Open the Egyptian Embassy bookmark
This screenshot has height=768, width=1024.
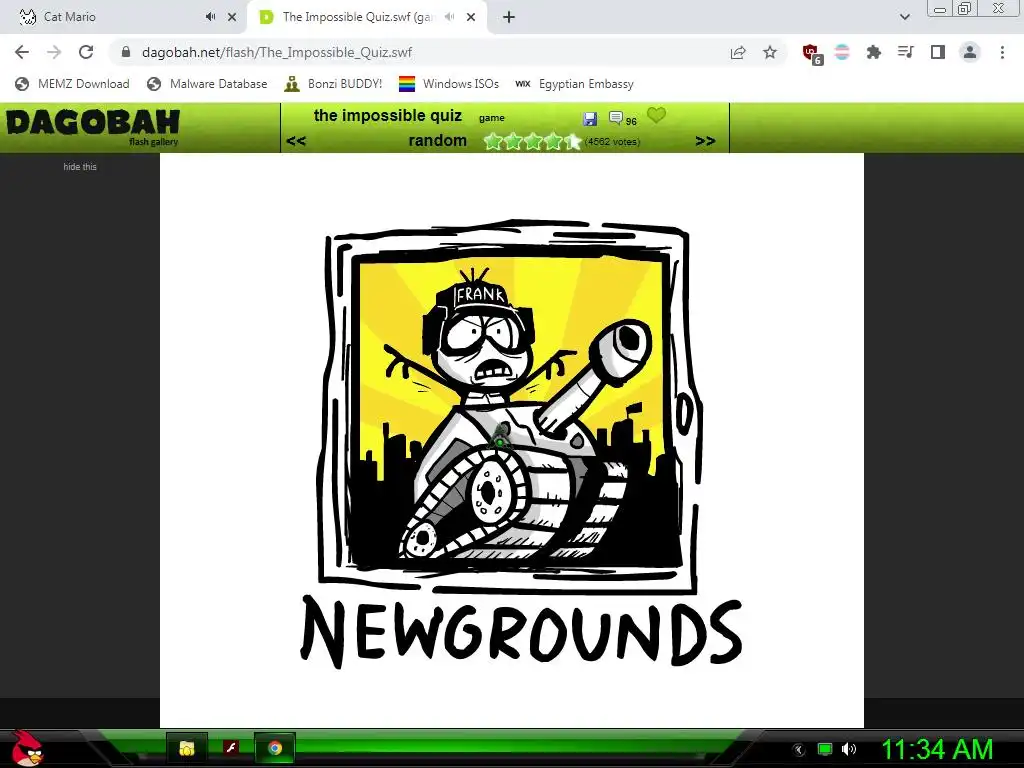[574, 84]
